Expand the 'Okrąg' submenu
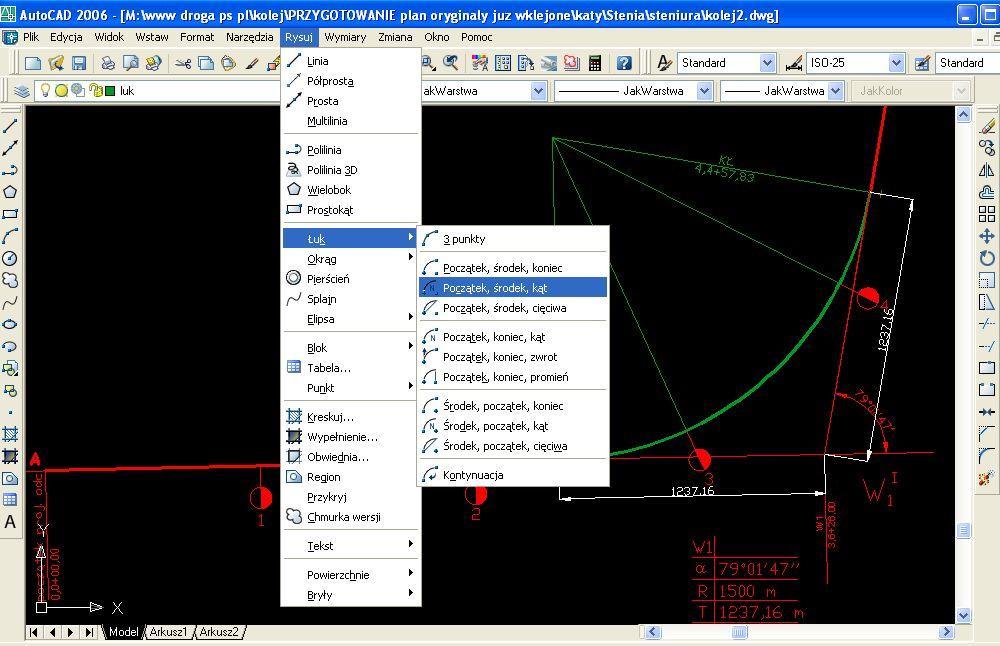This screenshot has height=646, width=1000. [x=350, y=259]
